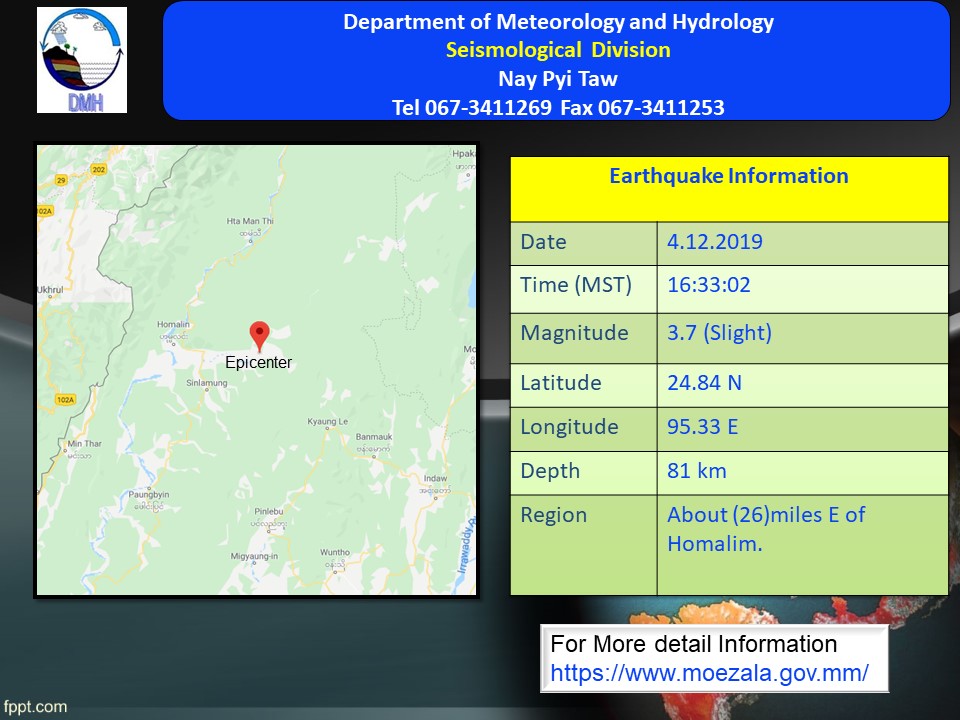Select the Latitude value 24.84 N
Screen dimensions: 960x720
point(704,383)
